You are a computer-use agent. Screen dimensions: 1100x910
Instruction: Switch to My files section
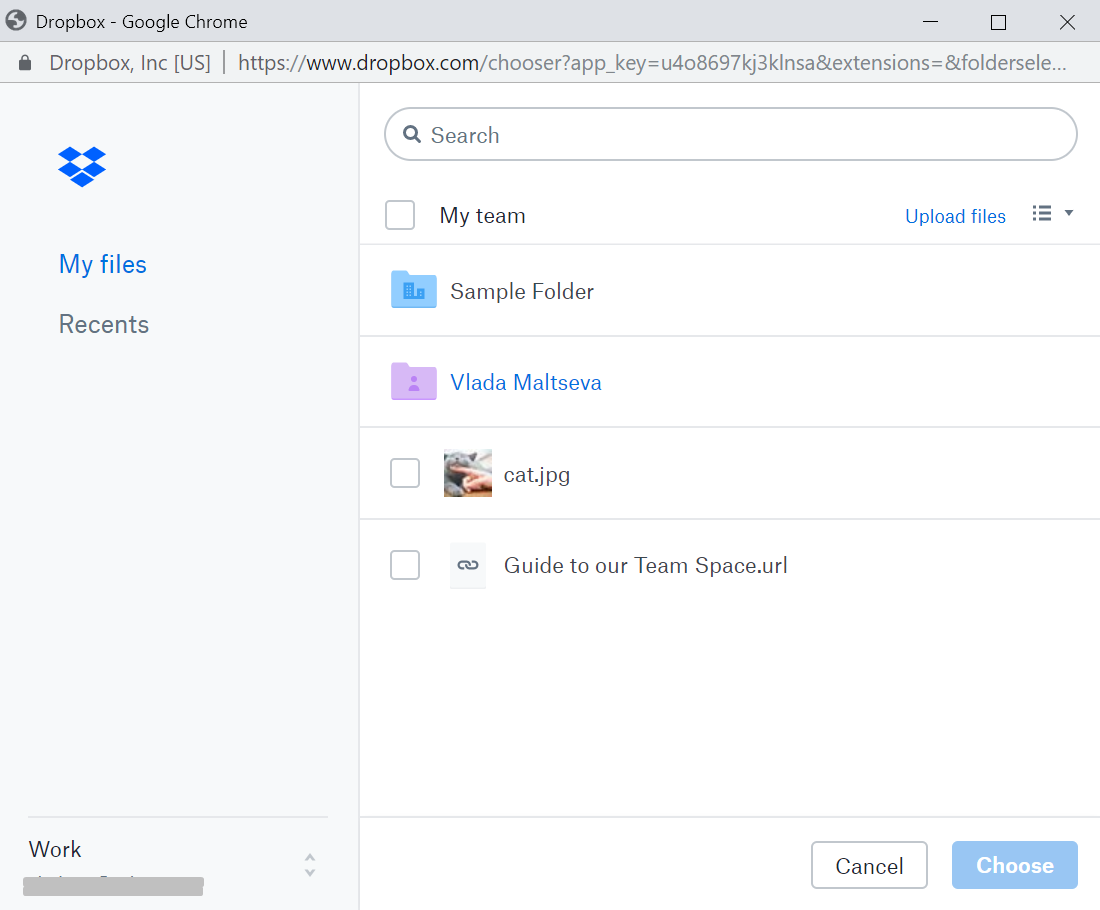(x=103, y=264)
